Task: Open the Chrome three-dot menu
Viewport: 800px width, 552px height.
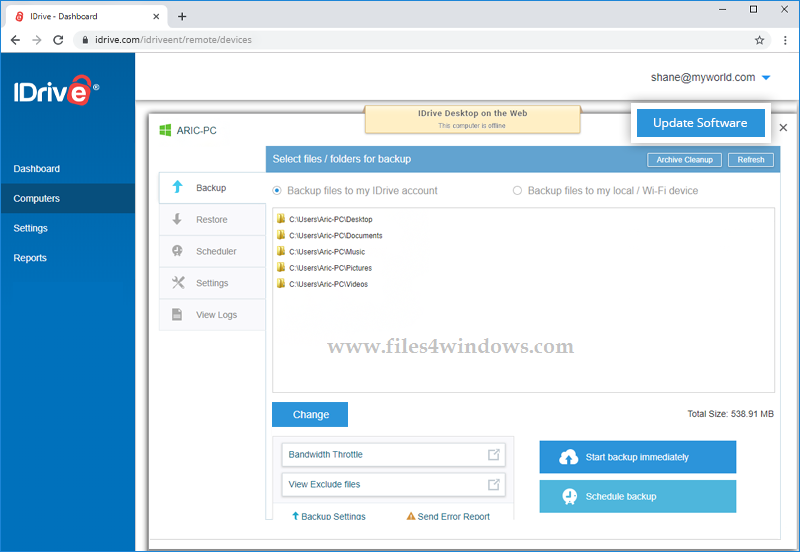Action: pyautogui.click(x=785, y=40)
